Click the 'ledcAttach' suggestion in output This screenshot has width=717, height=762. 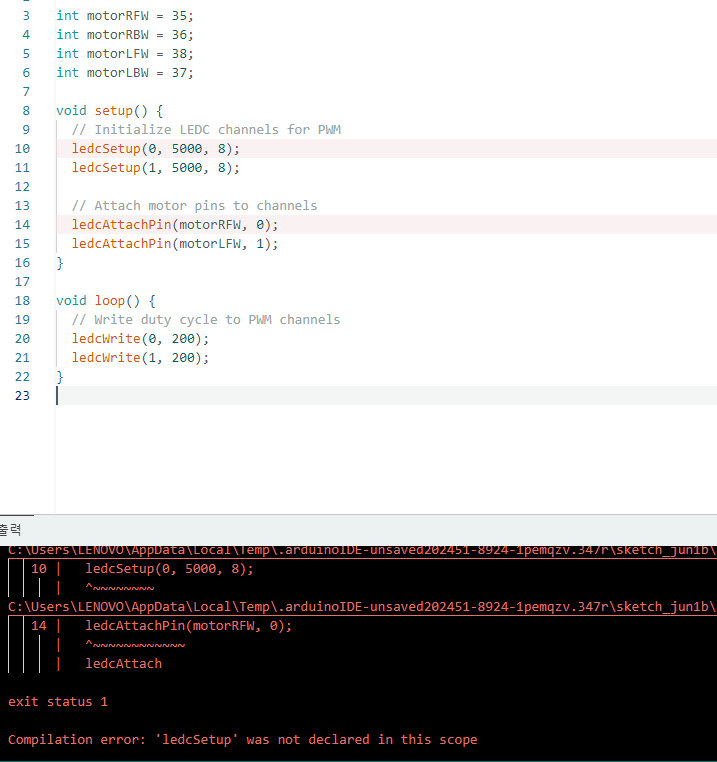point(123,664)
